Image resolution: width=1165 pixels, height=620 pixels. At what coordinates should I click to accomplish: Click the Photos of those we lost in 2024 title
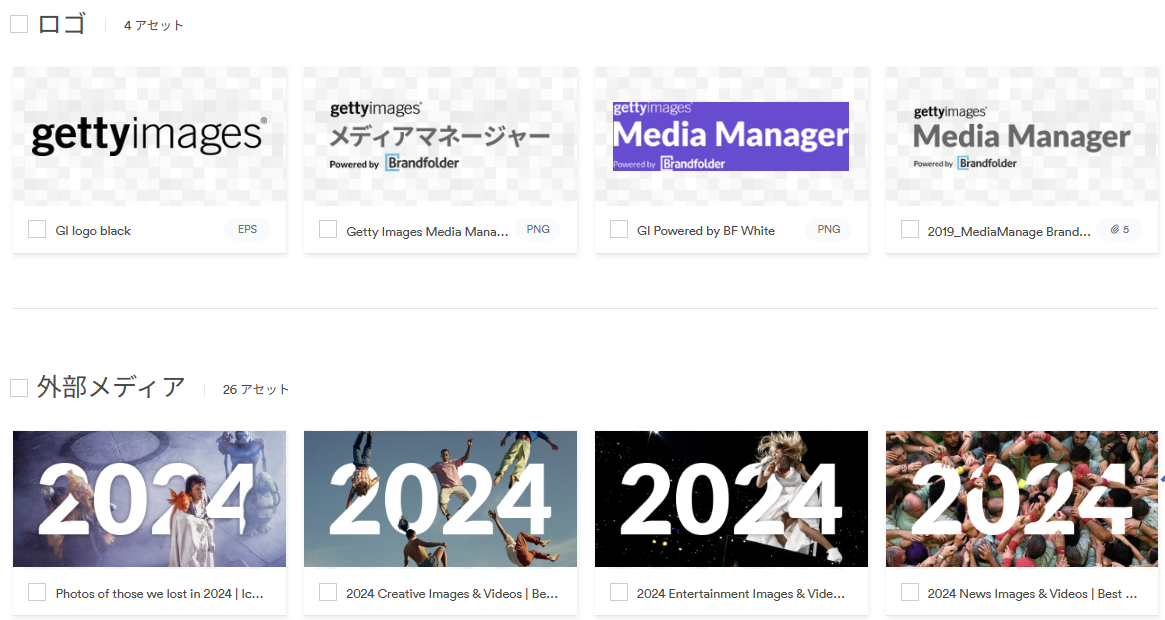pos(160,593)
